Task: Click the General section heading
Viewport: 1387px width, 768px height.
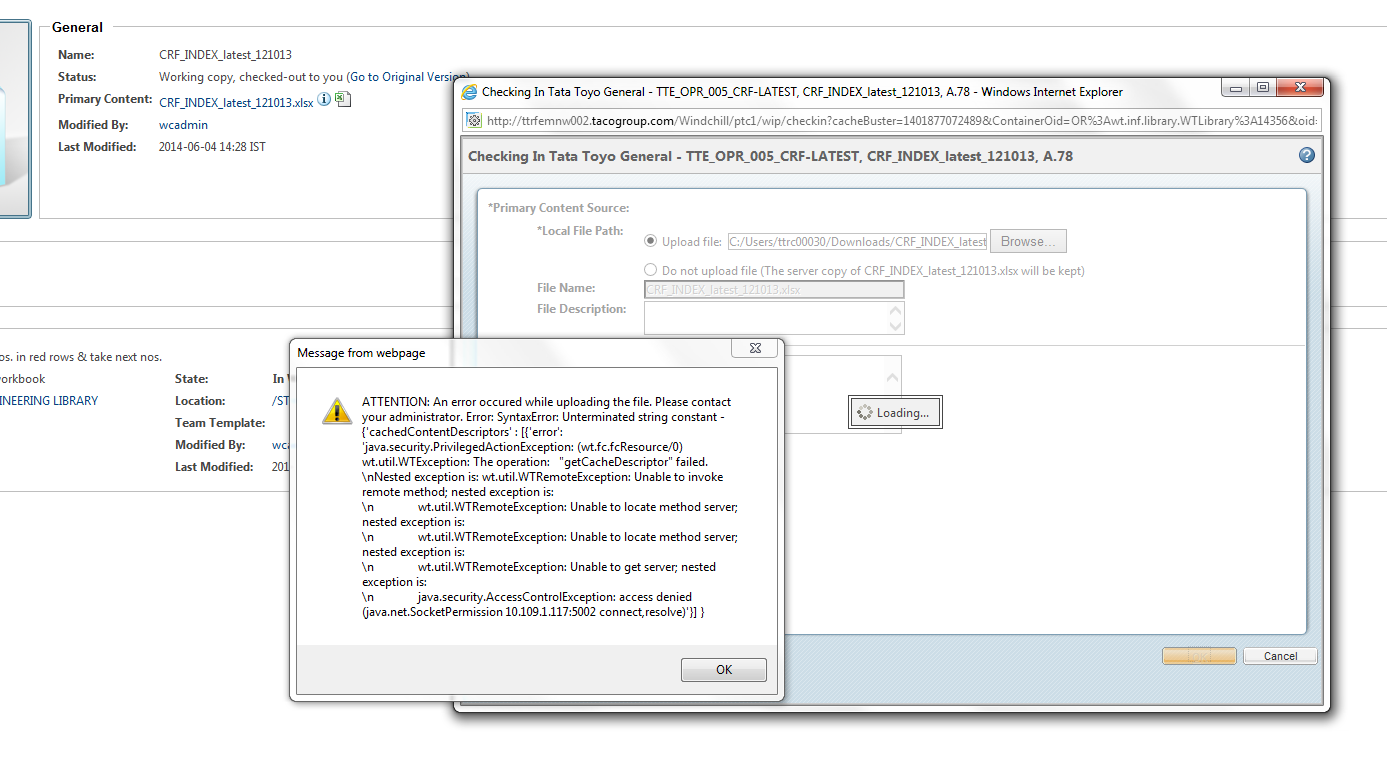Action: [77, 27]
